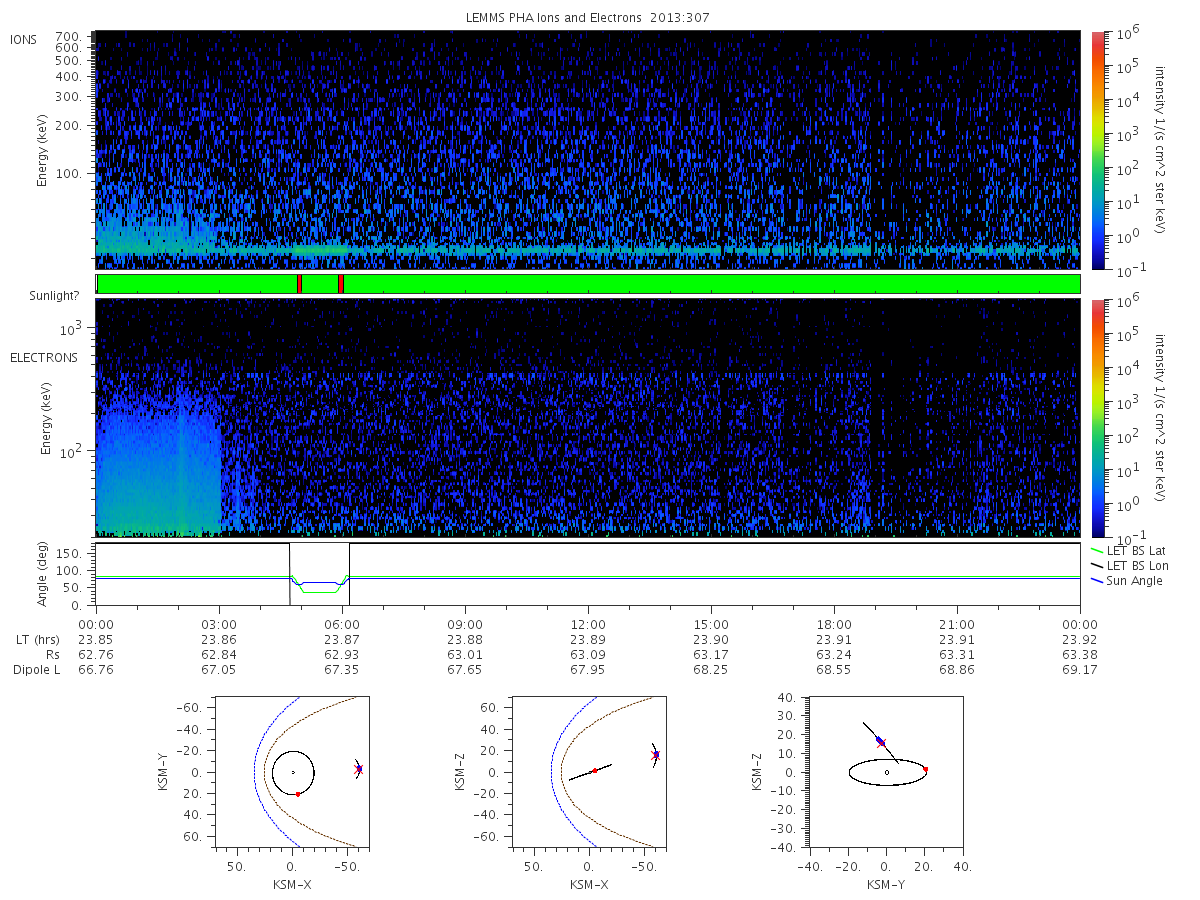Click the blue bow shock curve in KSM-X/KSM-Z plot
Viewport: 1200px width, 900px height.
tap(552, 770)
